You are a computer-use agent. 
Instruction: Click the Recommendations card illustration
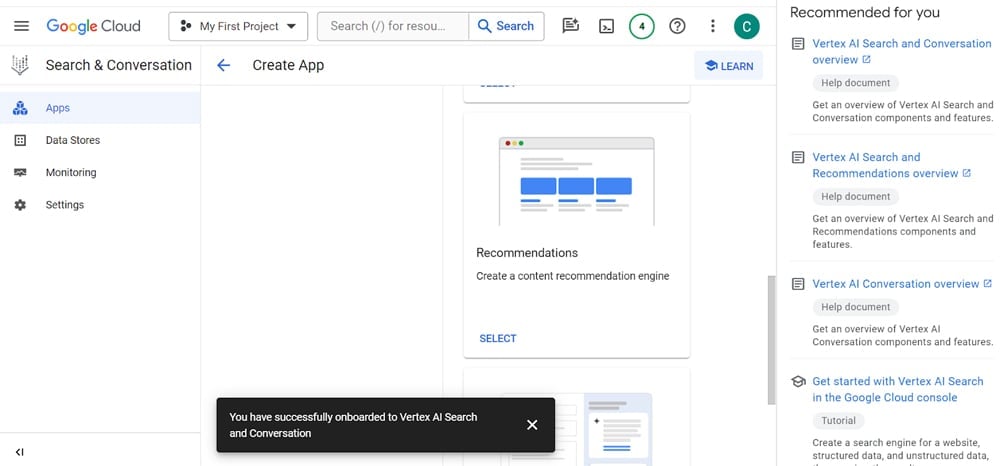[577, 181]
